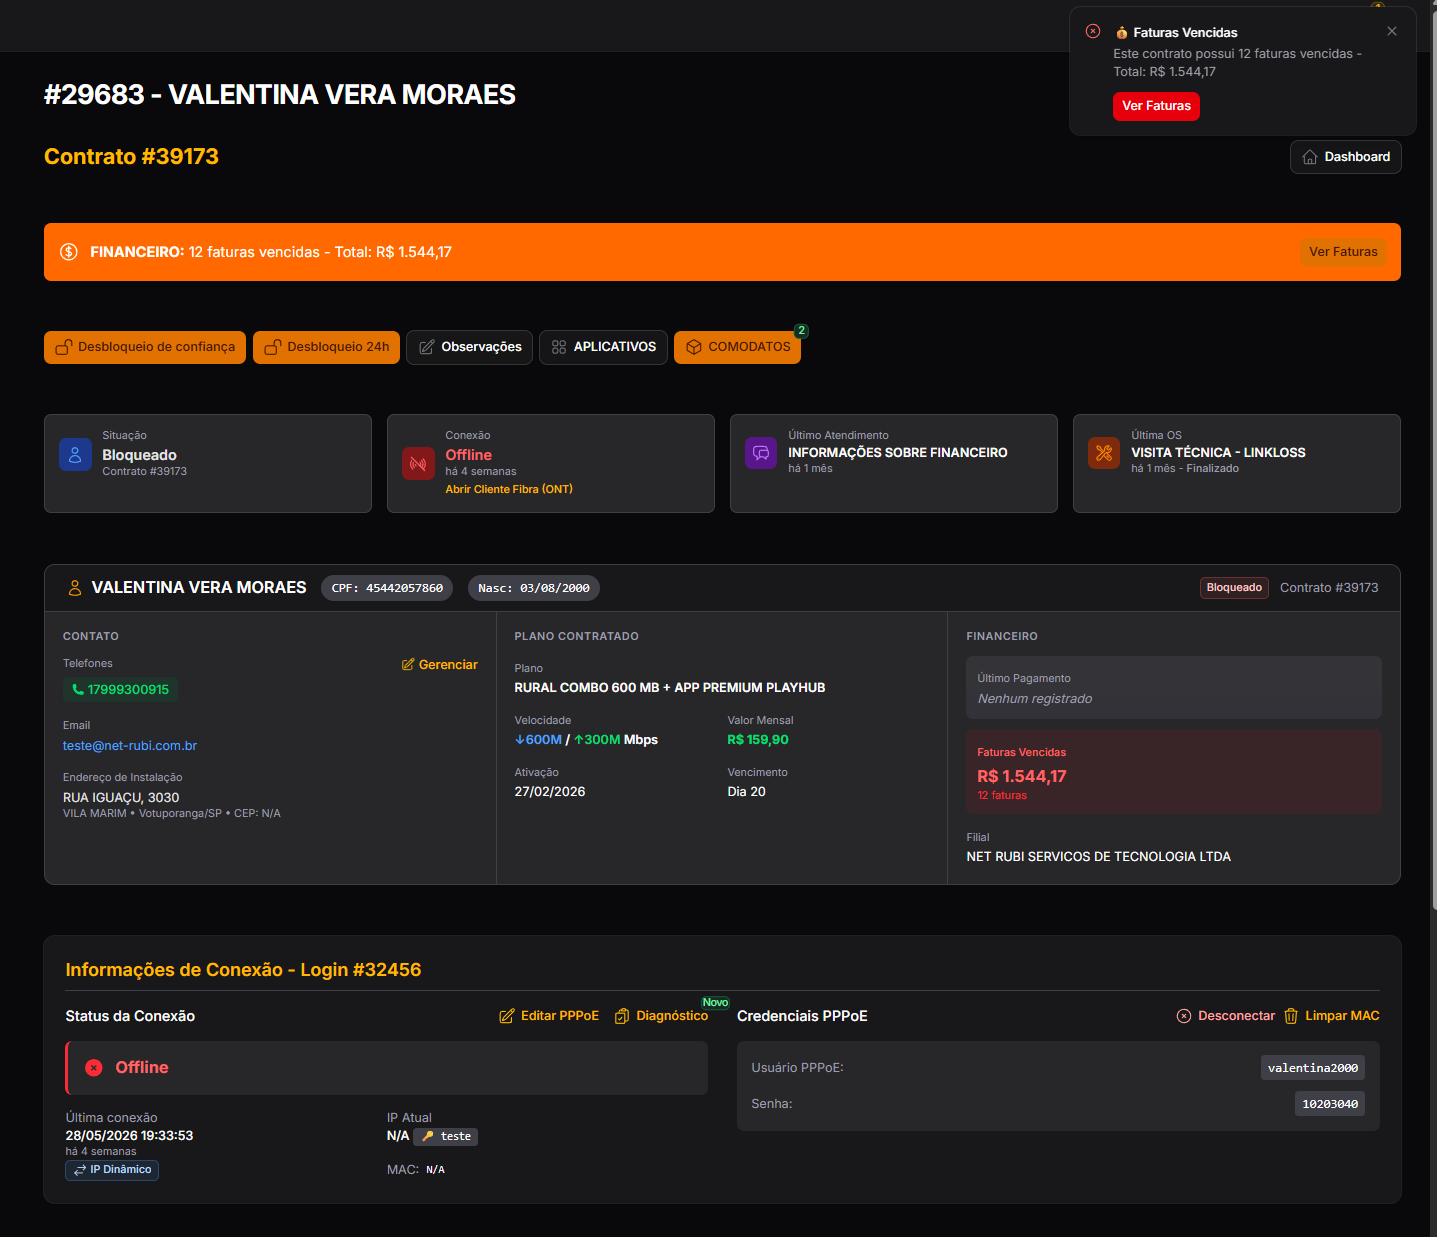The height and width of the screenshot is (1237, 1437).
Task: Open the APLICATIVOS section
Action: point(603,347)
